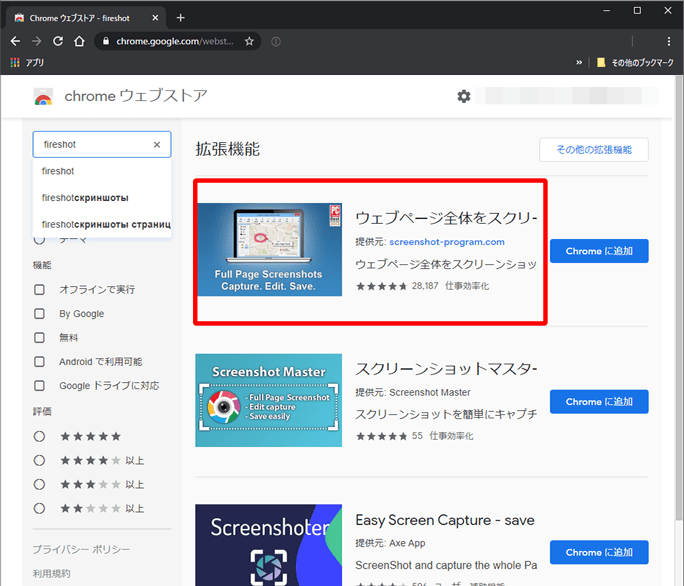Click the page vertical scrollbar
The height and width of the screenshot is (586, 684).
(x=679, y=297)
